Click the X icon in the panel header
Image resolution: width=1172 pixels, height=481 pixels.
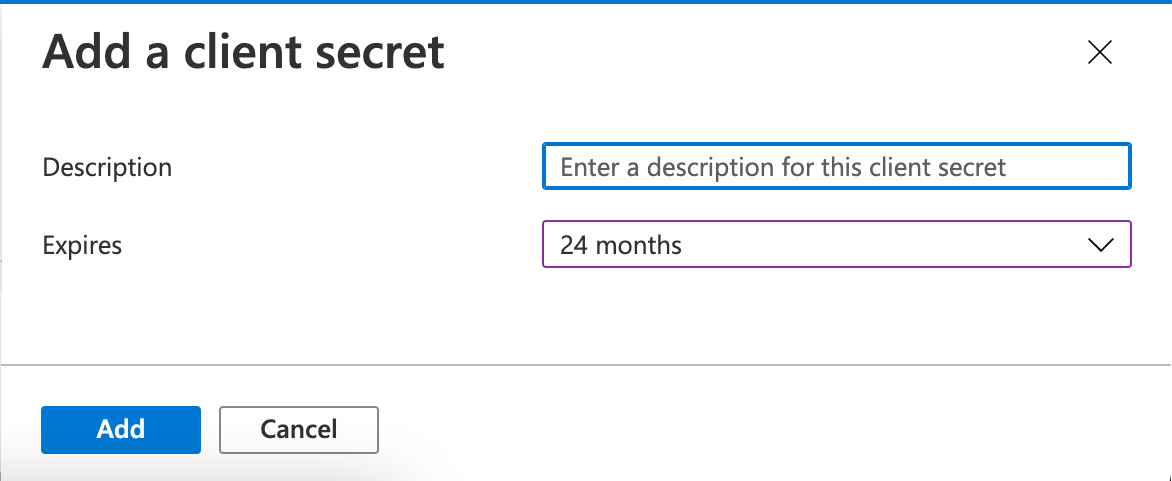(1099, 53)
